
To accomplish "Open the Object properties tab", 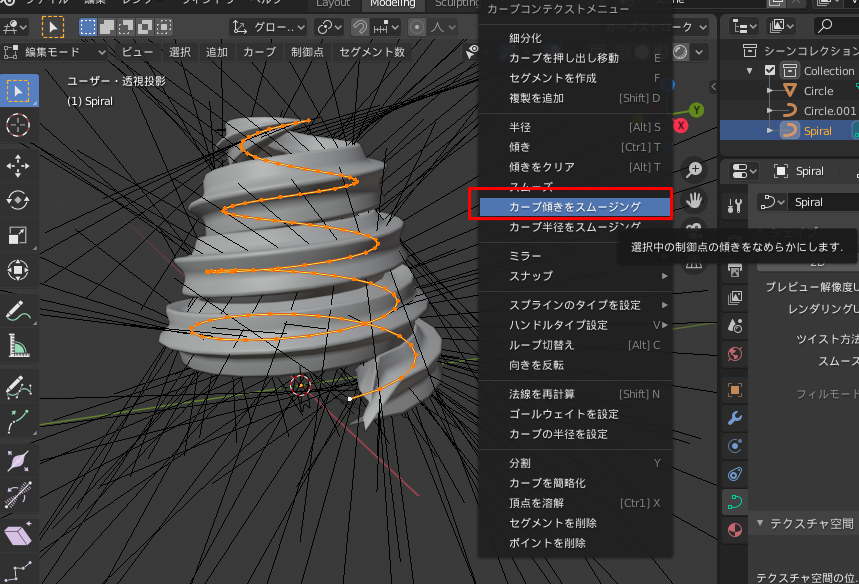I will click(x=735, y=390).
